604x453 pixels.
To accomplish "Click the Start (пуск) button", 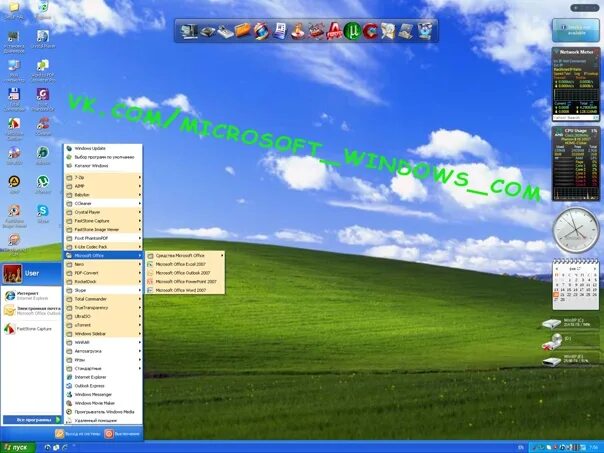I will coord(17,448).
